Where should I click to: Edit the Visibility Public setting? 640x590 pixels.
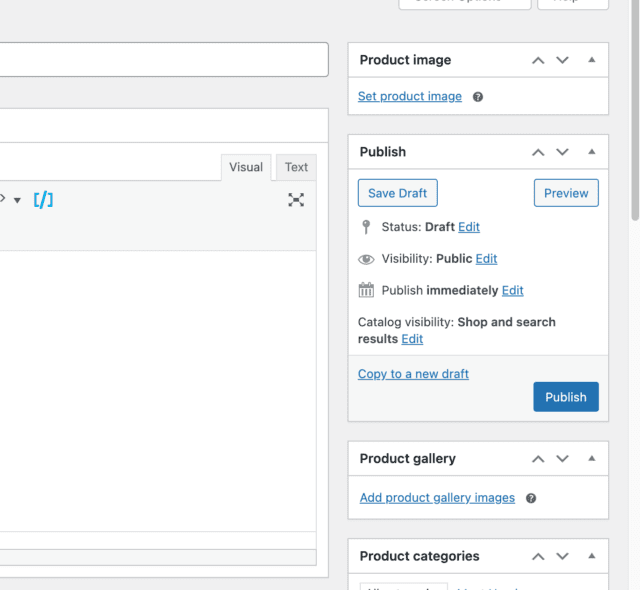pyautogui.click(x=486, y=259)
